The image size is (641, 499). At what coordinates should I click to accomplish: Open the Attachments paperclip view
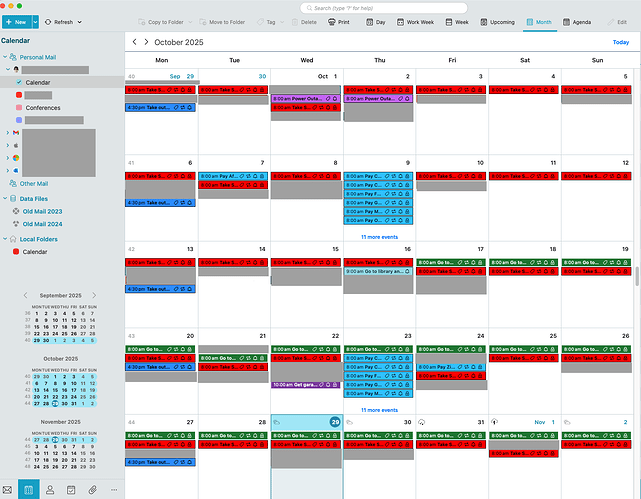tap(93, 490)
